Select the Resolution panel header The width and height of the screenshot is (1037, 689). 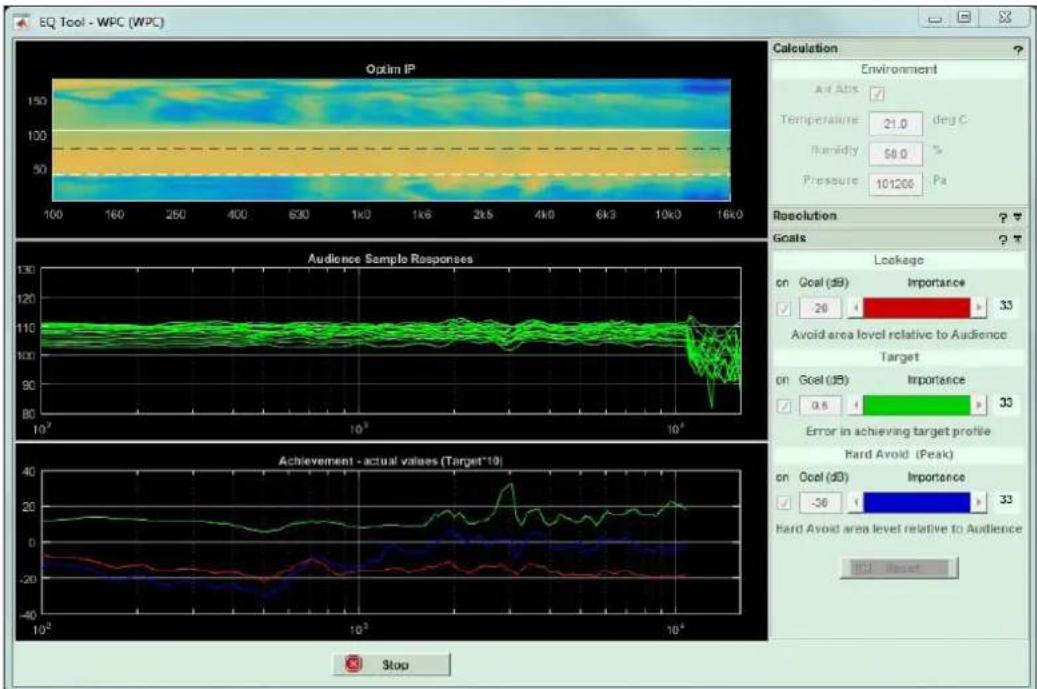coord(898,216)
